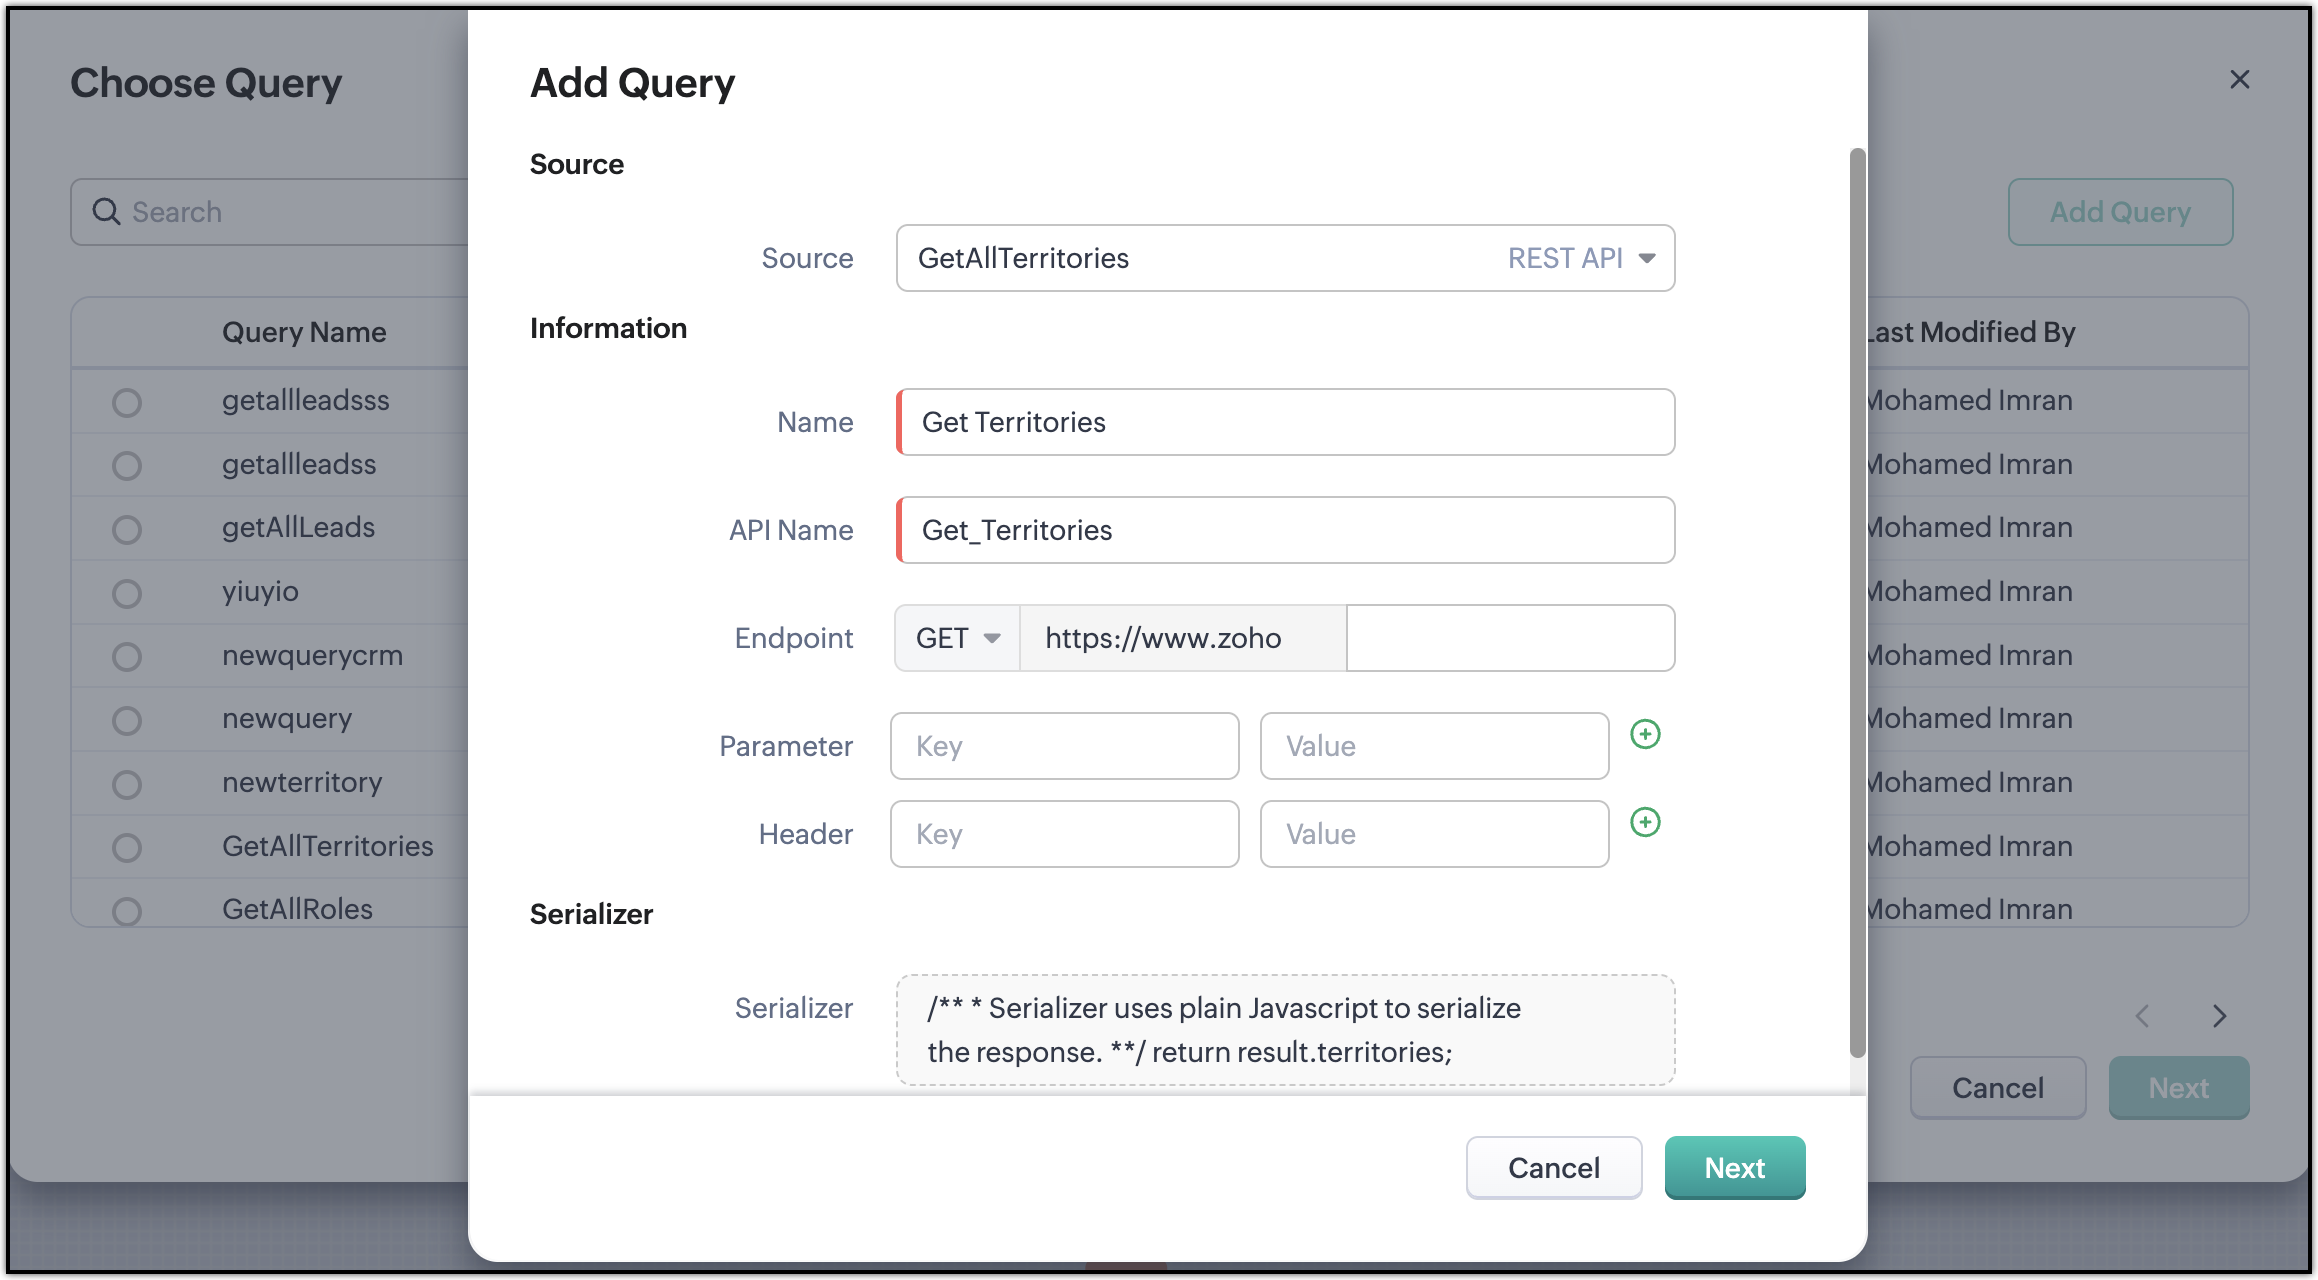Select the newterritory query radio button
Viewport: 2318px width, 1280px height.
click(x=127, y=784)
